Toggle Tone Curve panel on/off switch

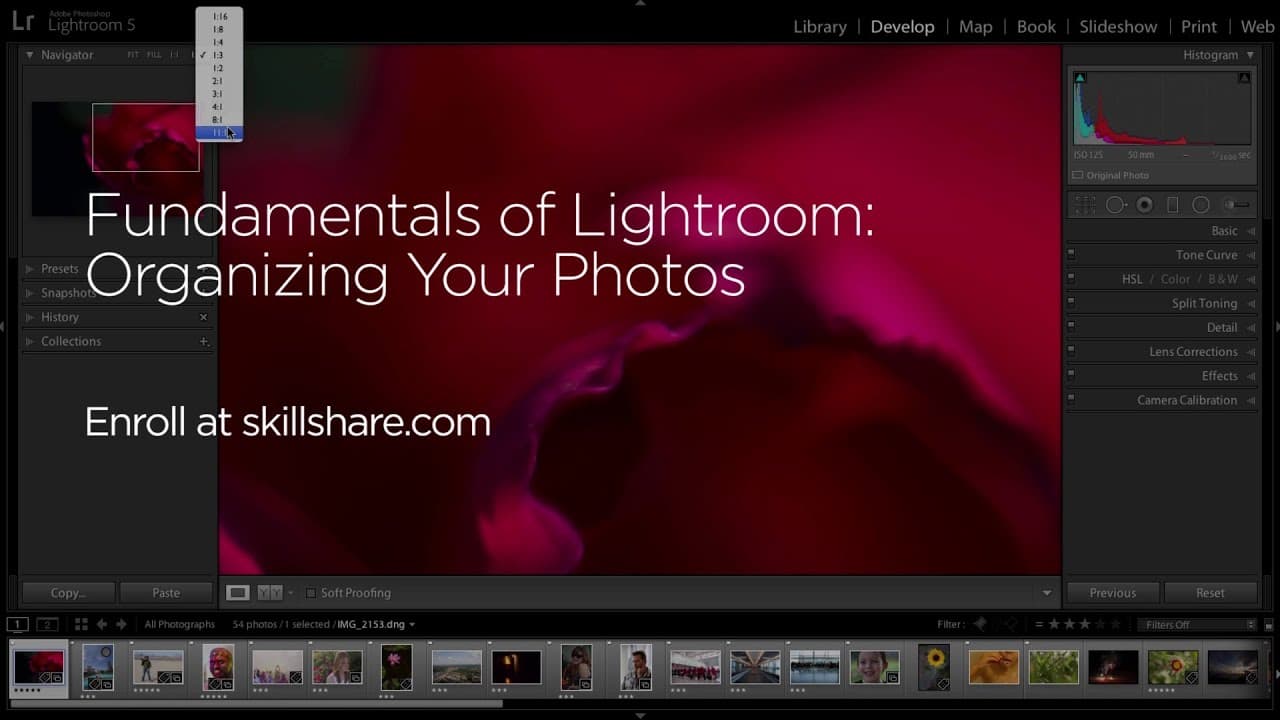(x=1071, y=255)
